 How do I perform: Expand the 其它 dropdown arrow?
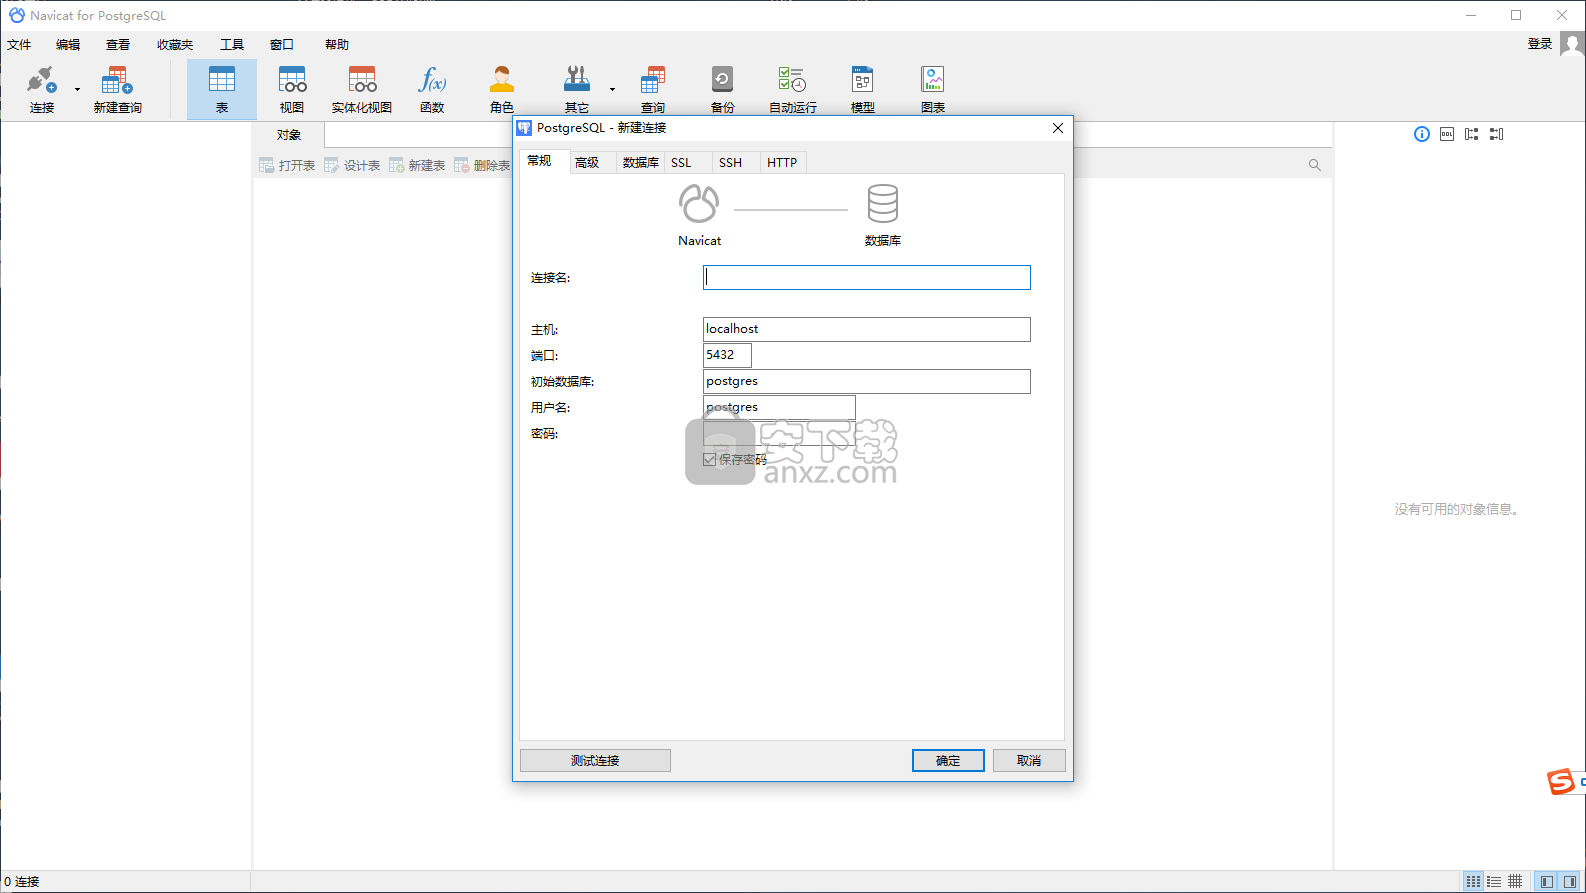[612, 89]
